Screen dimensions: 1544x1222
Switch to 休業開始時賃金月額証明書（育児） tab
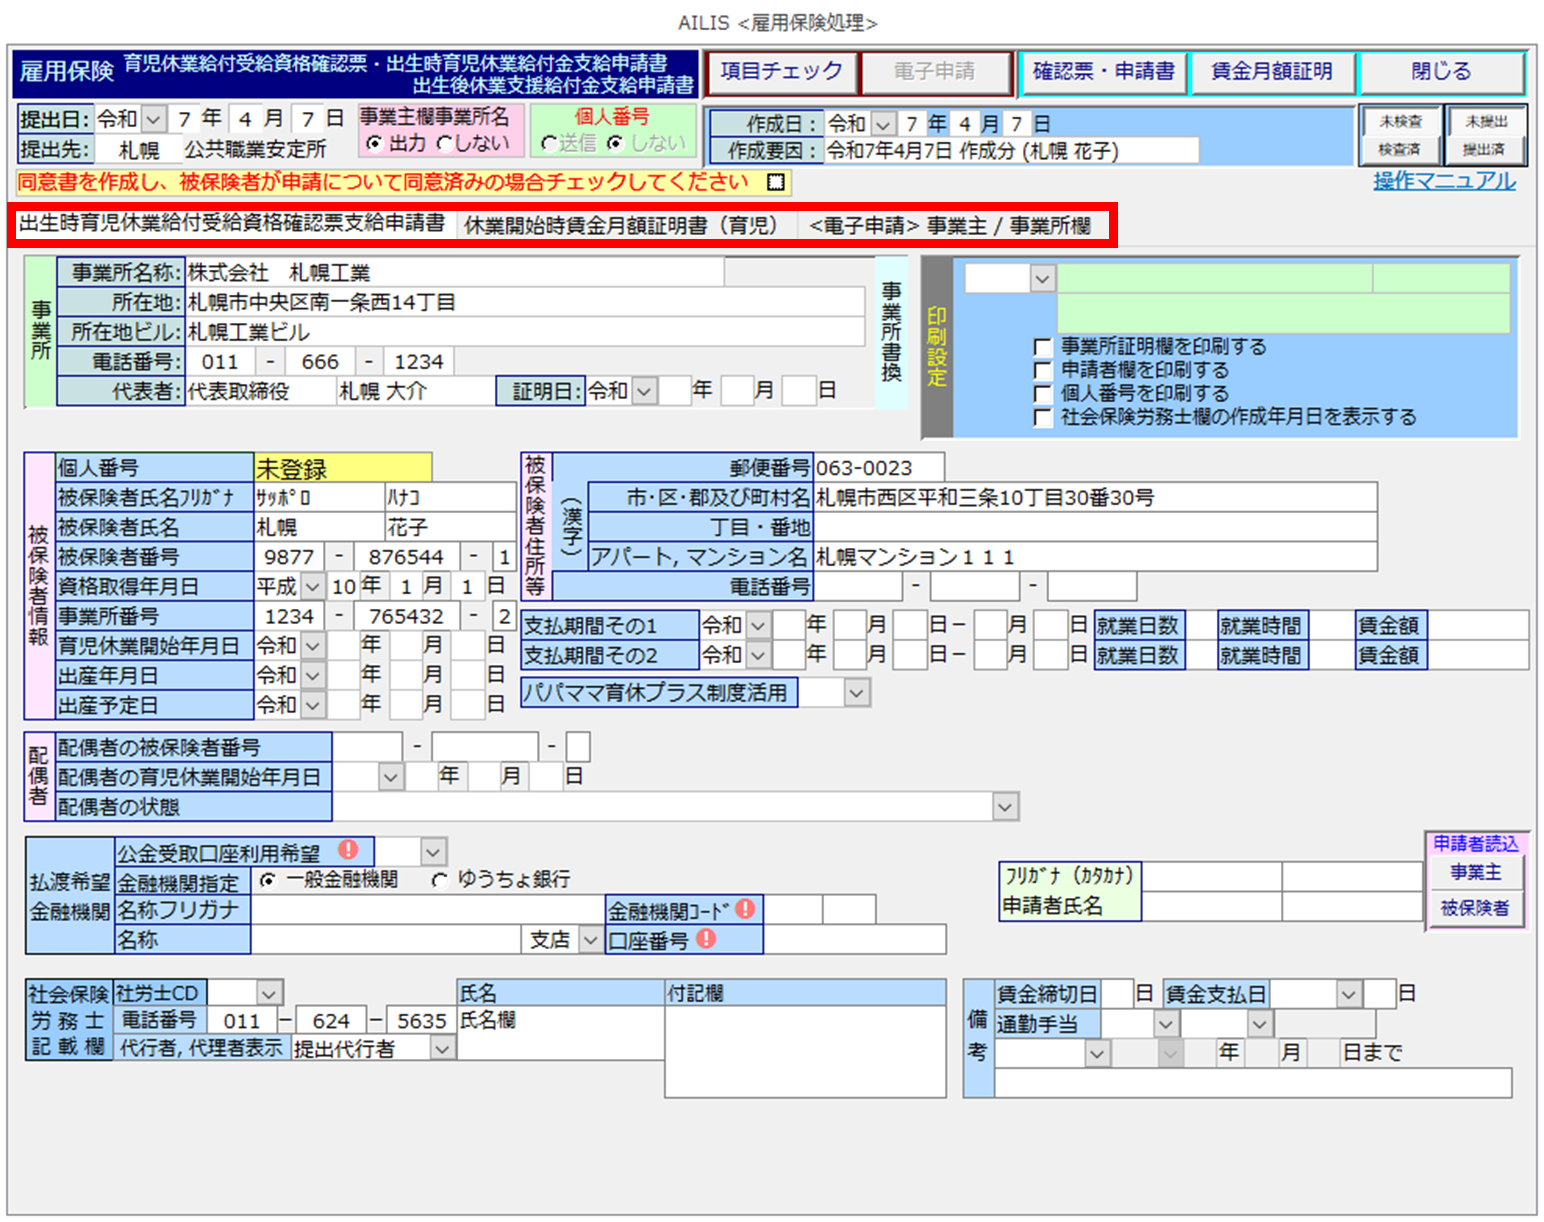[621, 226]
